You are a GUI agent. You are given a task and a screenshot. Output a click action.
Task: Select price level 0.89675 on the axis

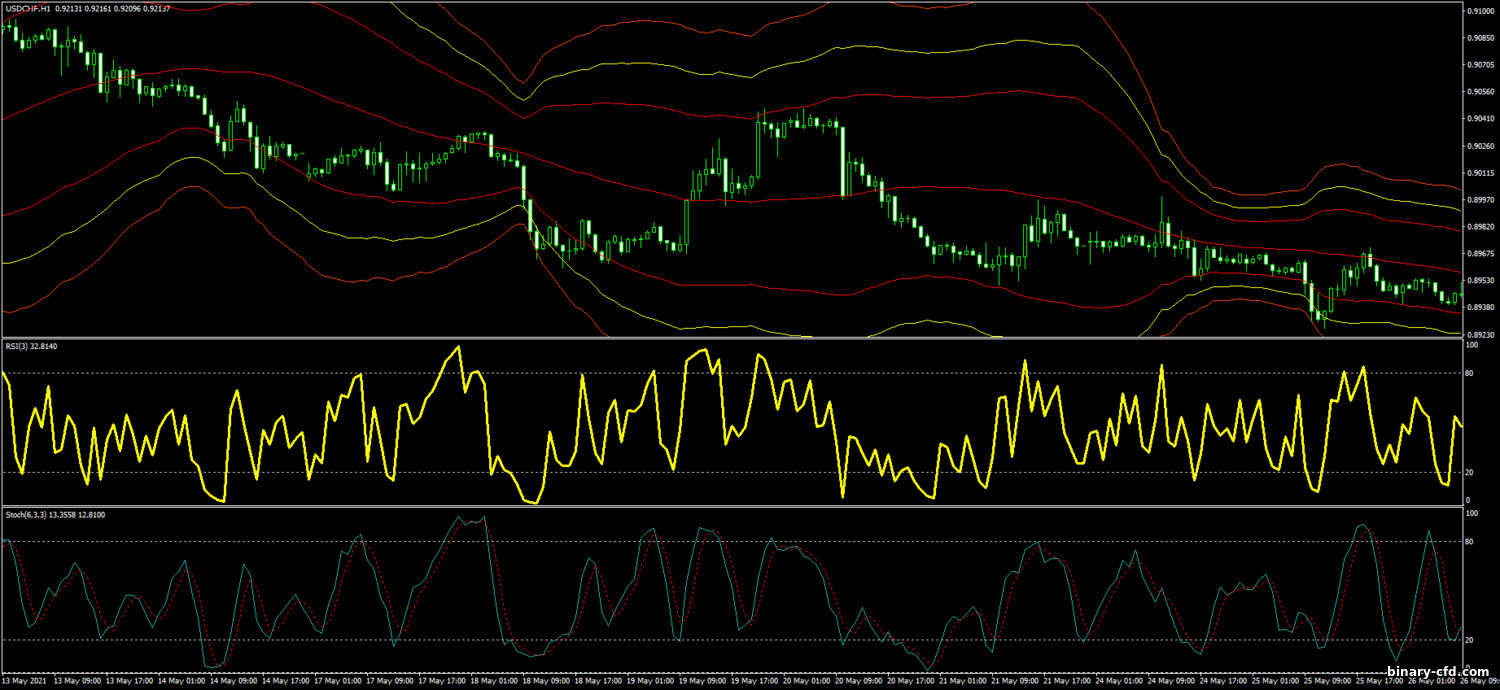click(1479, 254)
